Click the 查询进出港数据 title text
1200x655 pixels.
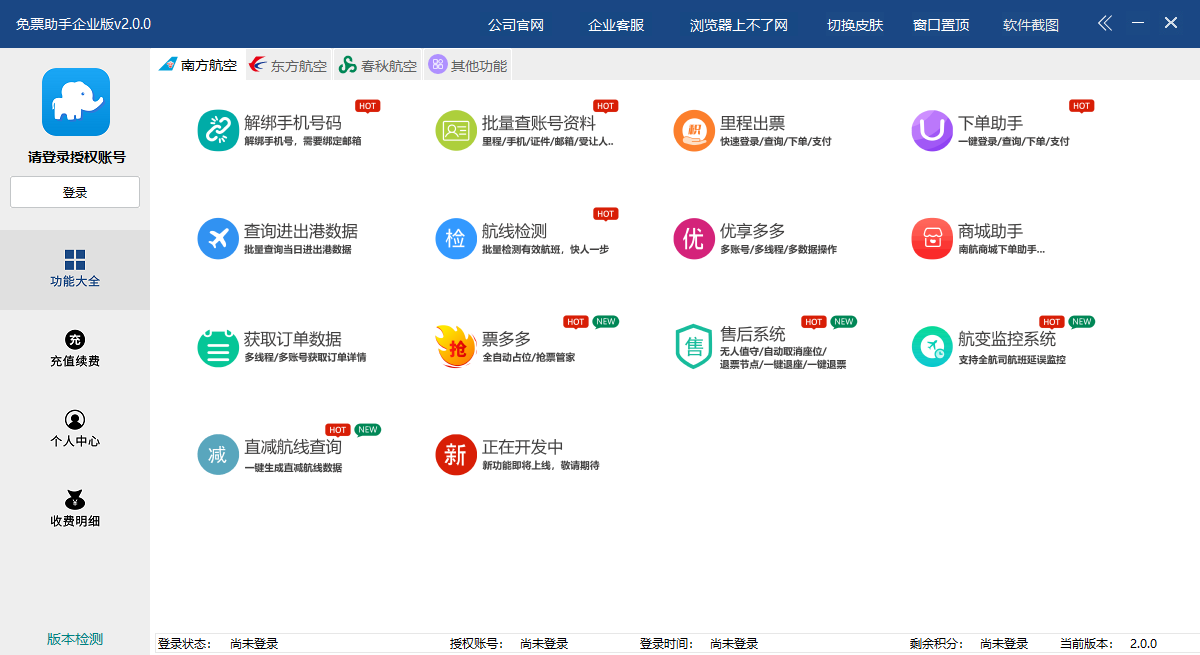coord(301,231)
